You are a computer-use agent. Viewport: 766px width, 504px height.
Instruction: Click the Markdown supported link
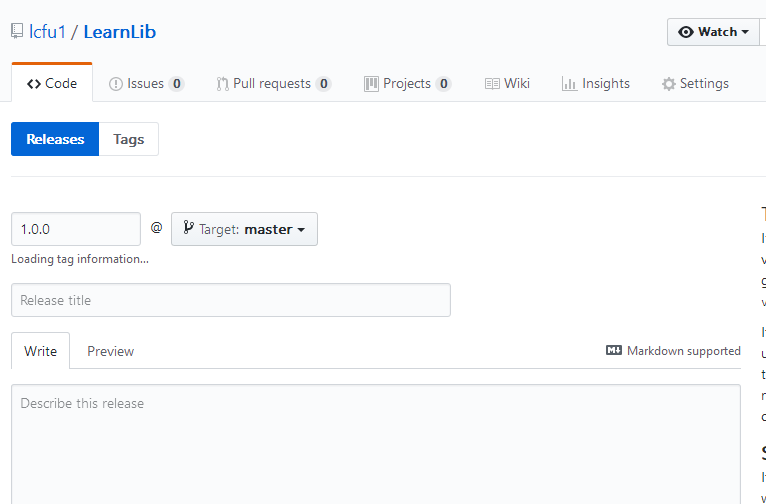tap(673, 351)
